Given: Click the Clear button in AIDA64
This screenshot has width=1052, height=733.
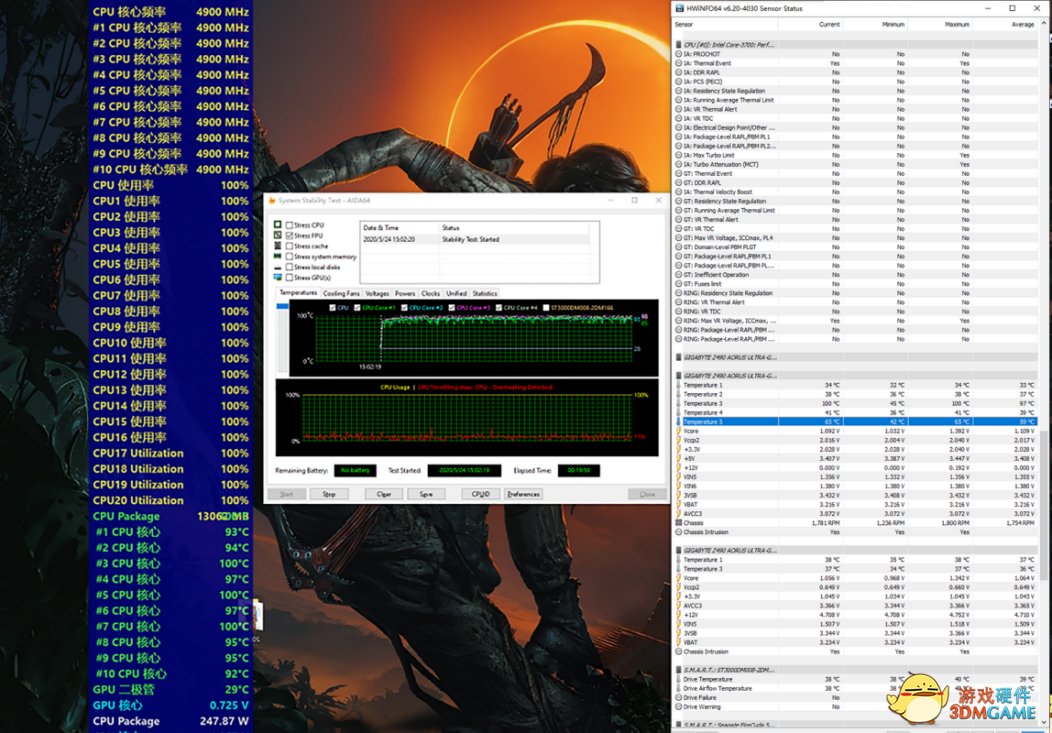Looking at the screenshot, I should [384, 494].
